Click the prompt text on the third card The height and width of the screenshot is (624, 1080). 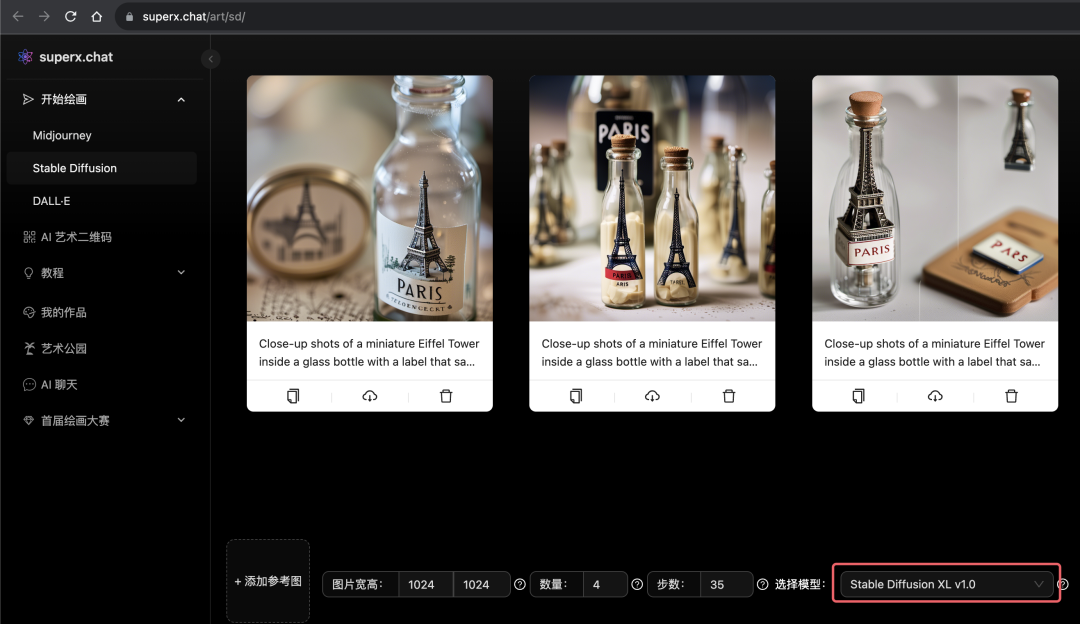pyautogui.click(x=935, y=353)
